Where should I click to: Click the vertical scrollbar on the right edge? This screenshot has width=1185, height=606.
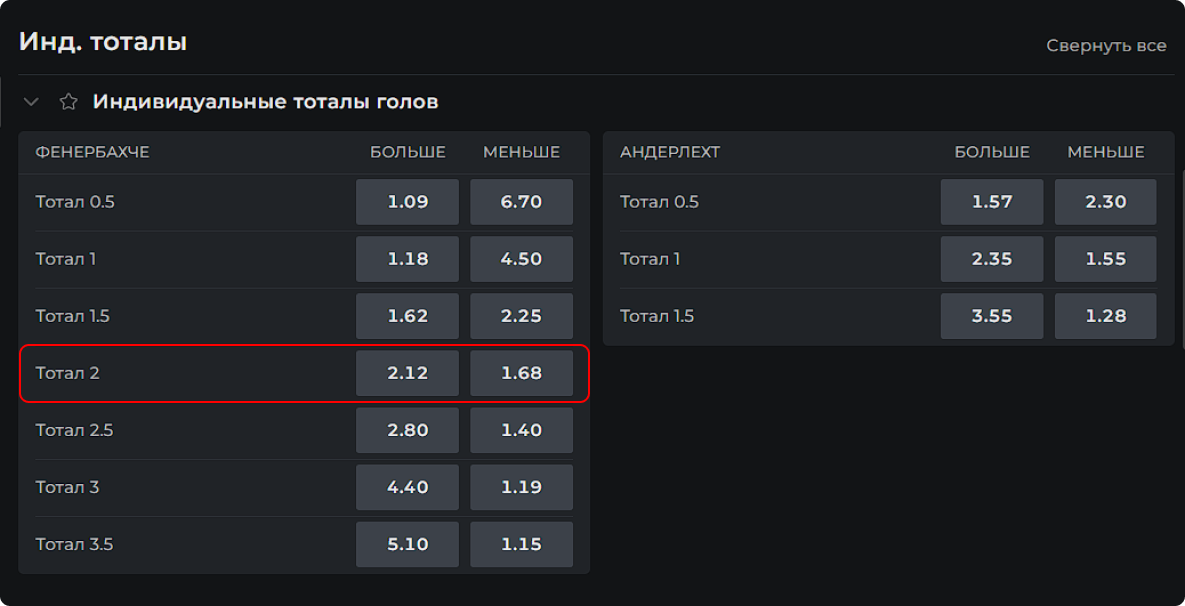coord(1182,260)
